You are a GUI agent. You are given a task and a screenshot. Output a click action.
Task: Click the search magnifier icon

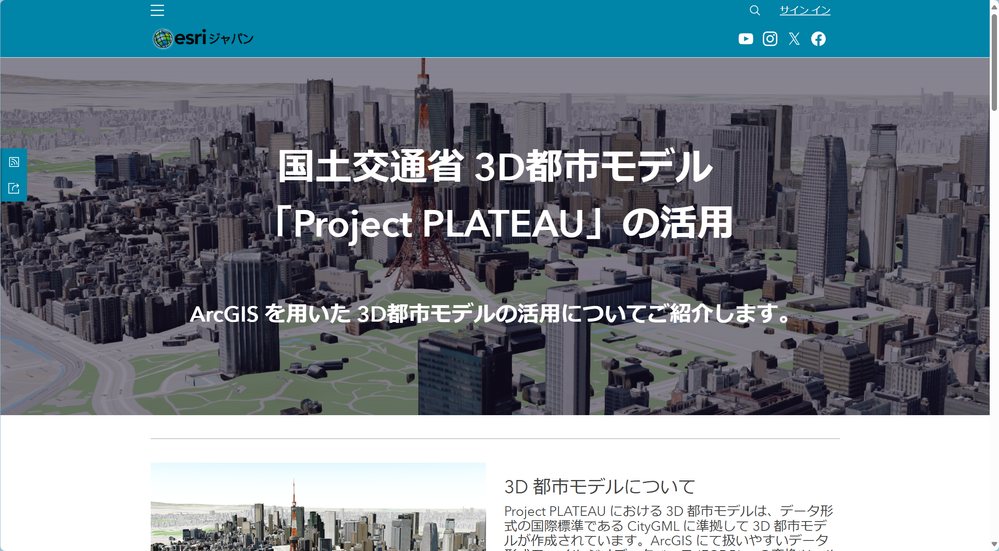click(x=754, y=10)
